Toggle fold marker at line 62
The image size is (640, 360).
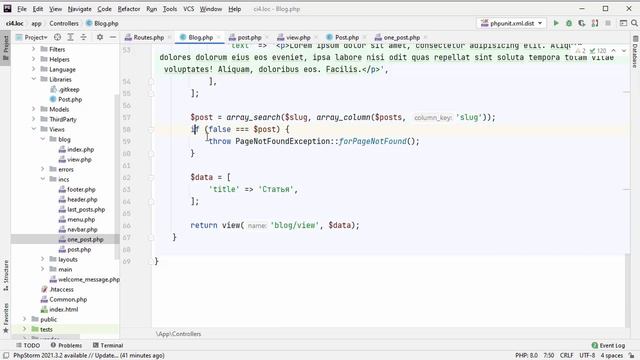click(x=151, y=178)
